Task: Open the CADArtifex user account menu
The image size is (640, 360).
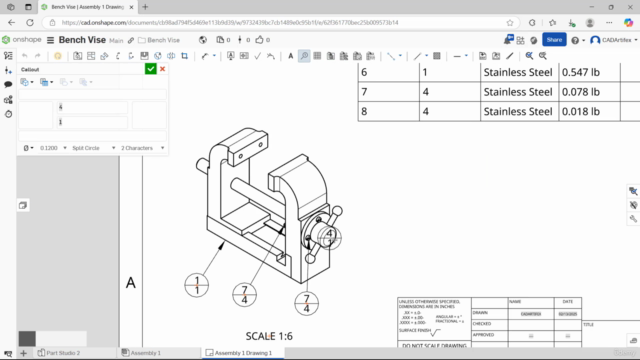Action: coord(614,40)
